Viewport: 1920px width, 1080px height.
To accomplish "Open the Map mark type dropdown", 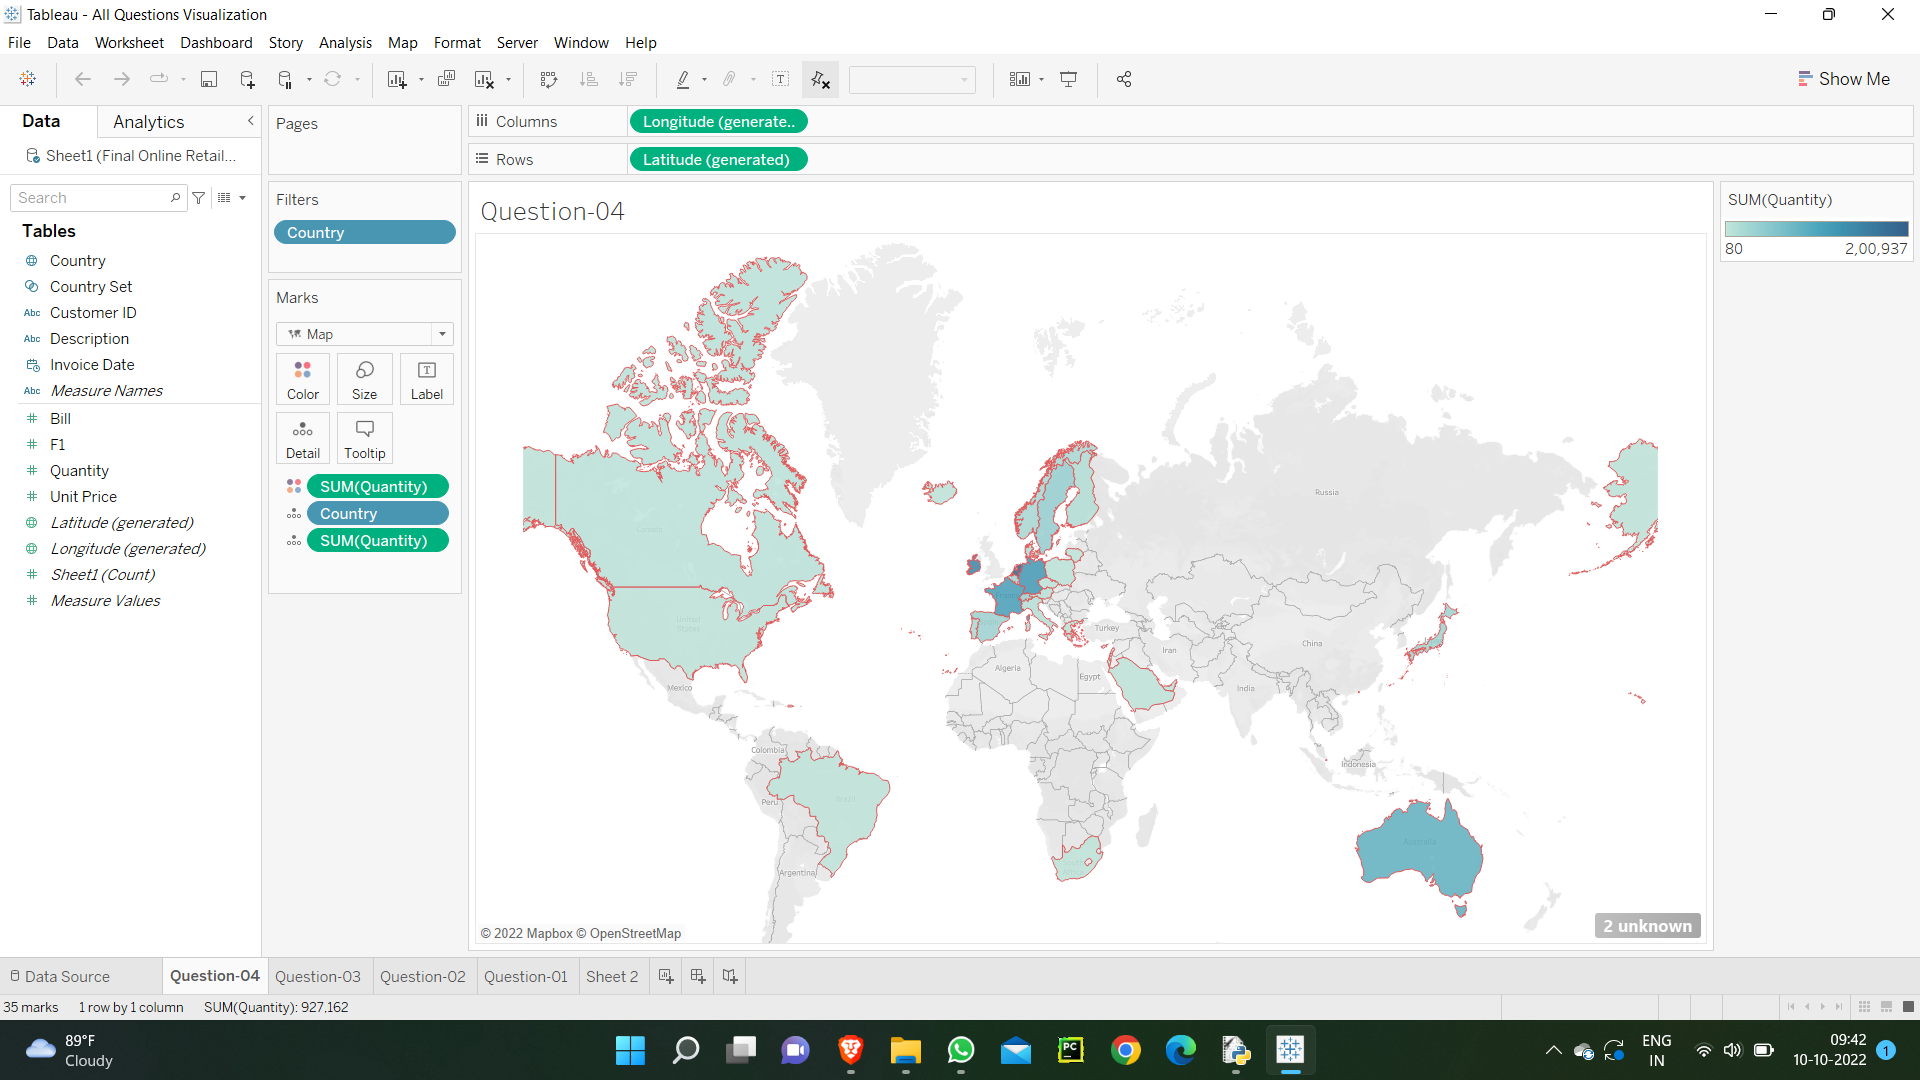I will (442, 334).
